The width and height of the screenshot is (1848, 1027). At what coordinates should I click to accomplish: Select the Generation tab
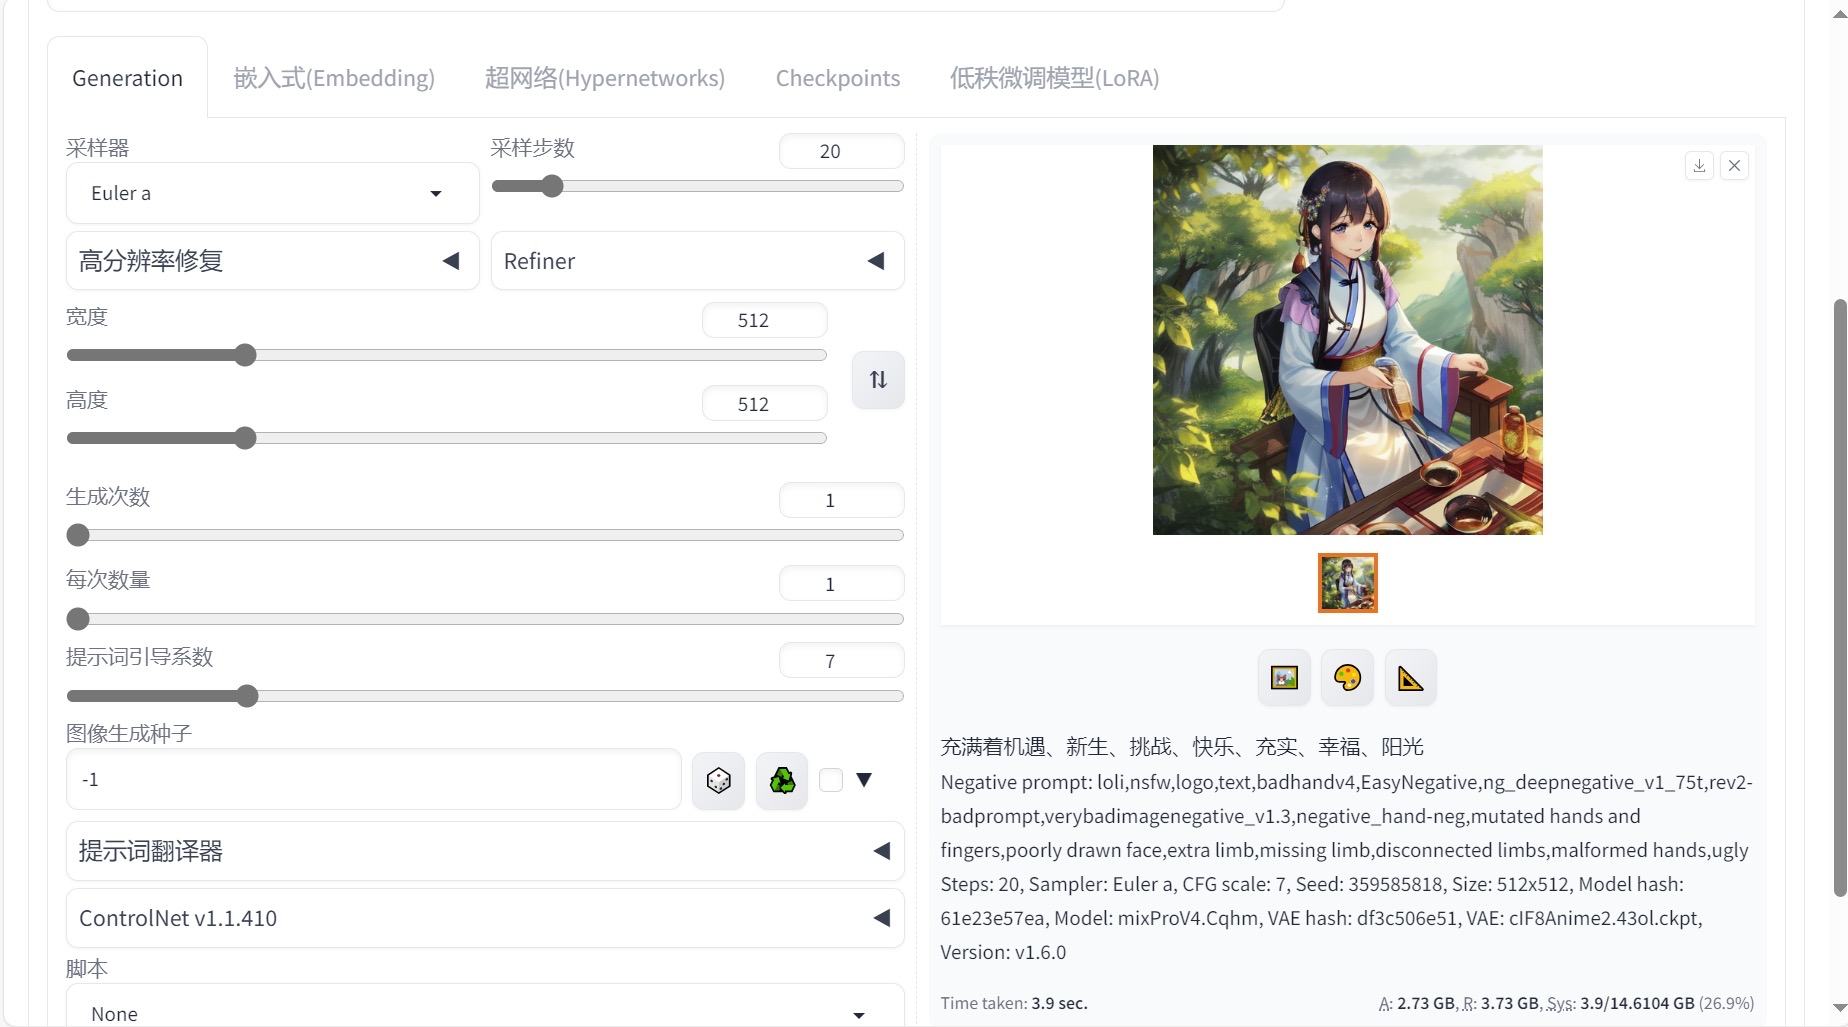(x=127, y=78)
